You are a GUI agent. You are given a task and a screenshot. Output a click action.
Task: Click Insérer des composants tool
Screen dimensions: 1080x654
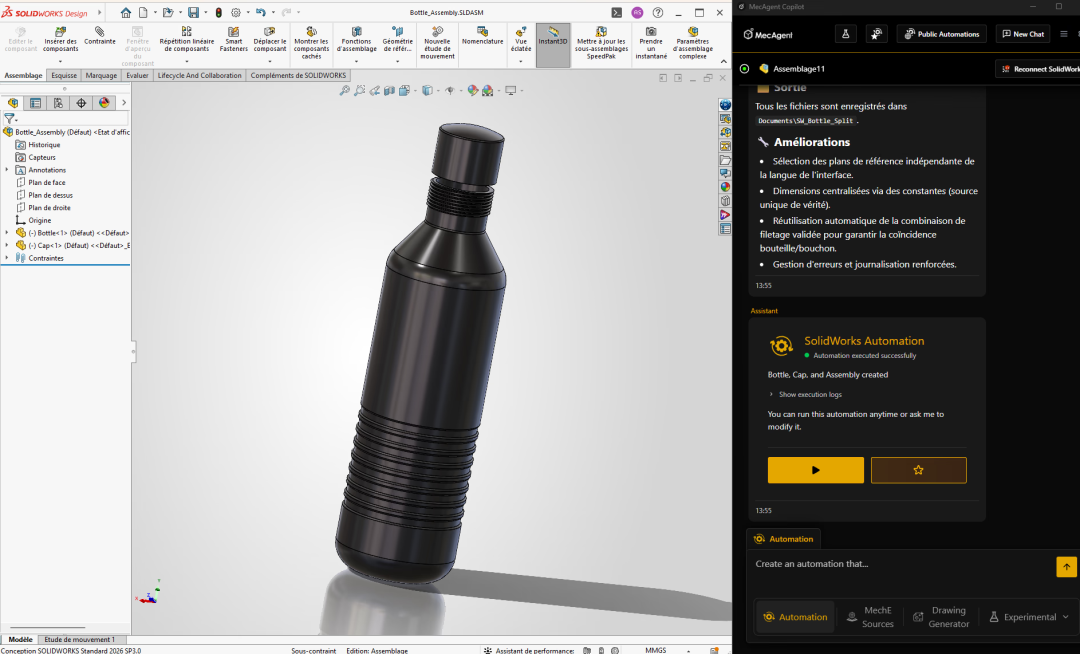(x=61, y=40)
